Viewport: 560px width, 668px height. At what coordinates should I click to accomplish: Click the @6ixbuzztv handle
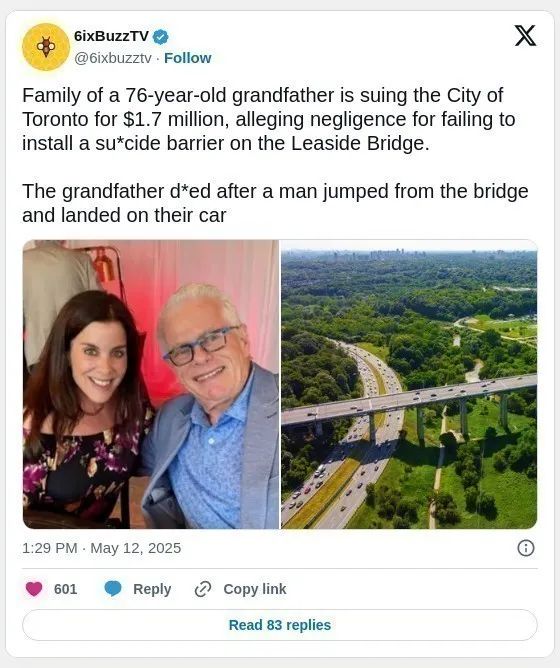tap(113, 58)
